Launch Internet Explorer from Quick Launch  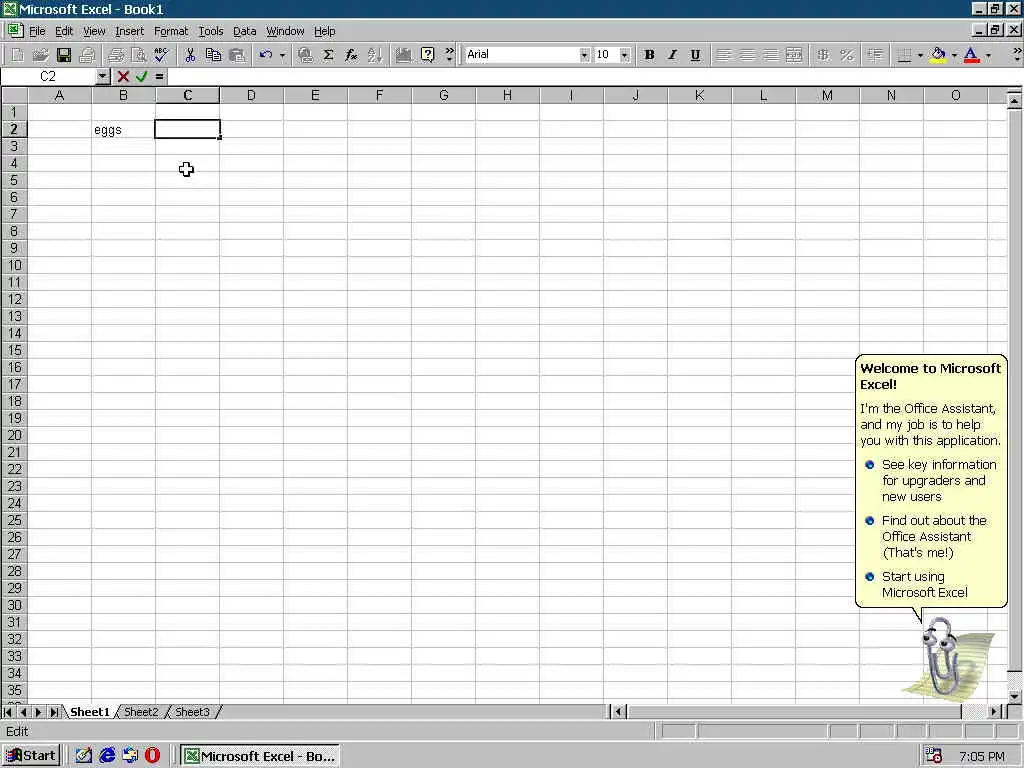(107, 756)
